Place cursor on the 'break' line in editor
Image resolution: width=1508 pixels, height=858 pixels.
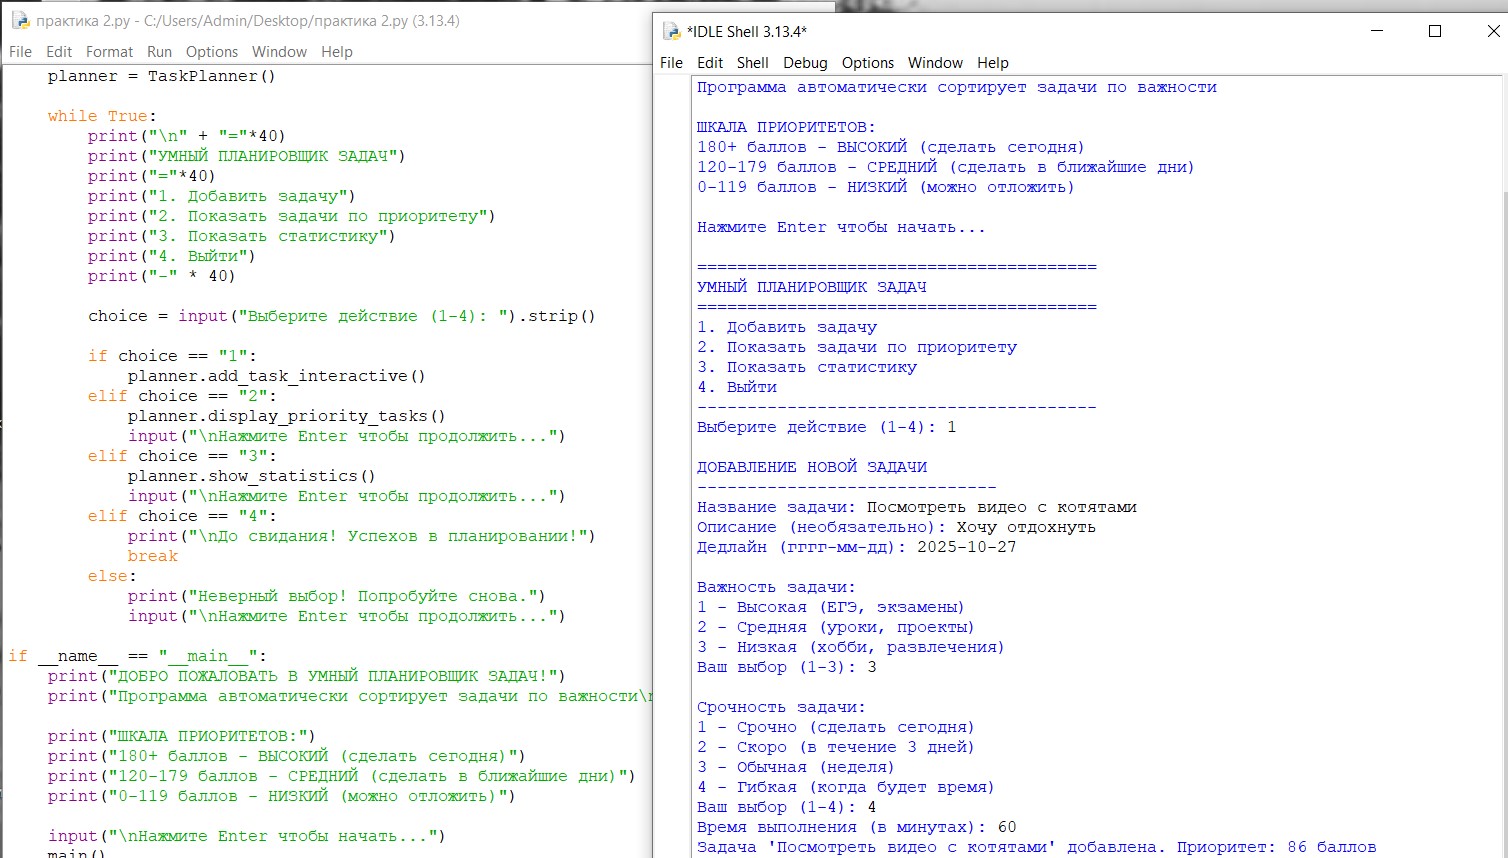click(152, 556)
